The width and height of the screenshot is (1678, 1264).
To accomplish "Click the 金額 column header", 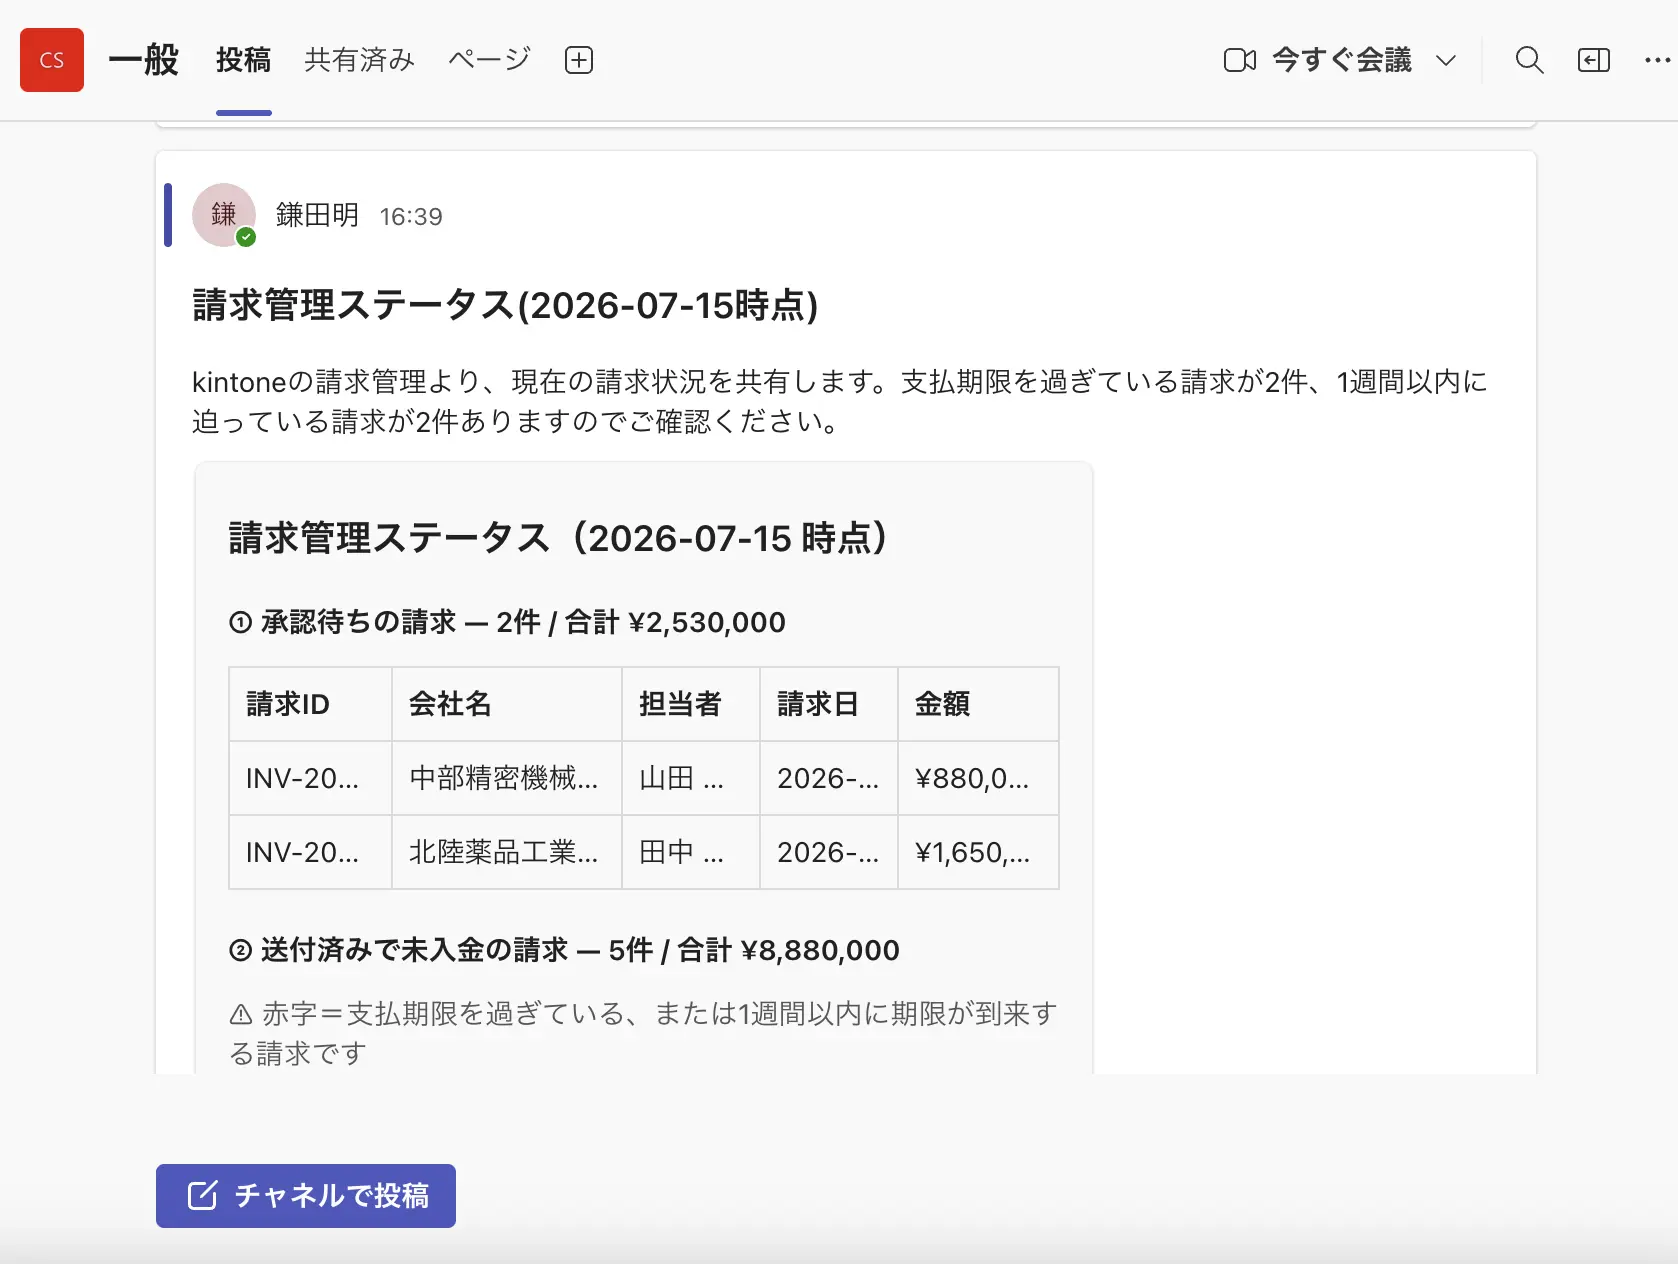I will [978, 704].
